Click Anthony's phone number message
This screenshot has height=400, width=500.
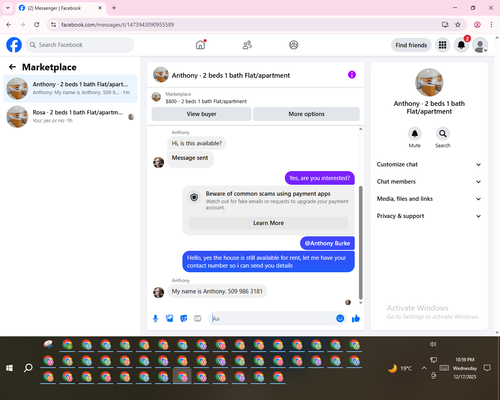click(217, 291)
